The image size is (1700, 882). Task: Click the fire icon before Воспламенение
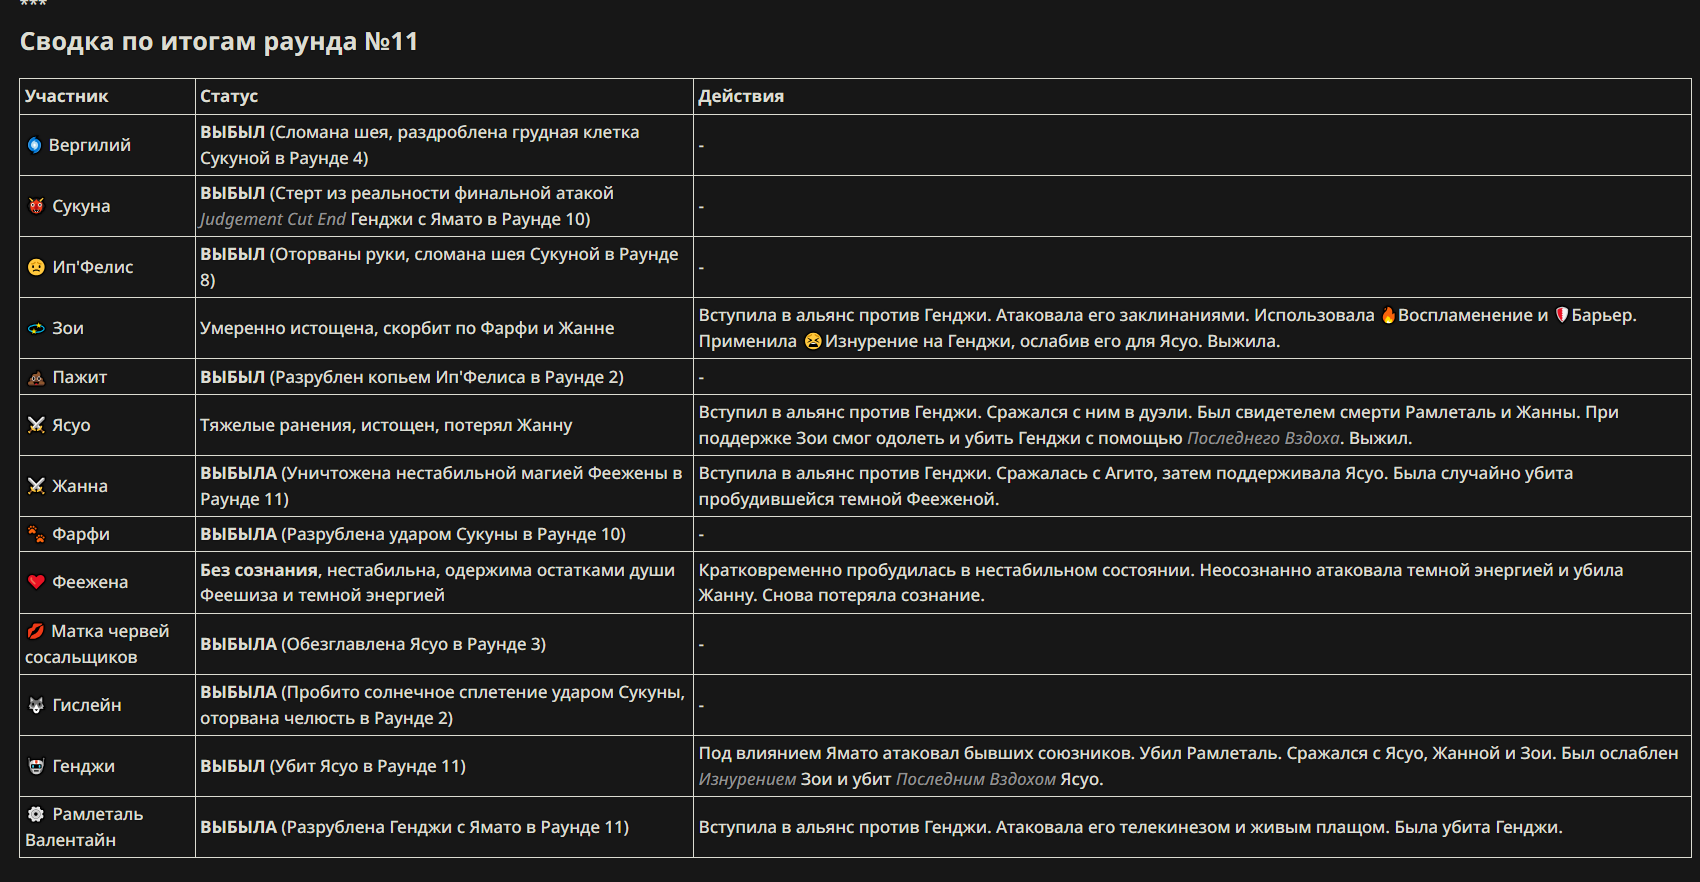1388,315
